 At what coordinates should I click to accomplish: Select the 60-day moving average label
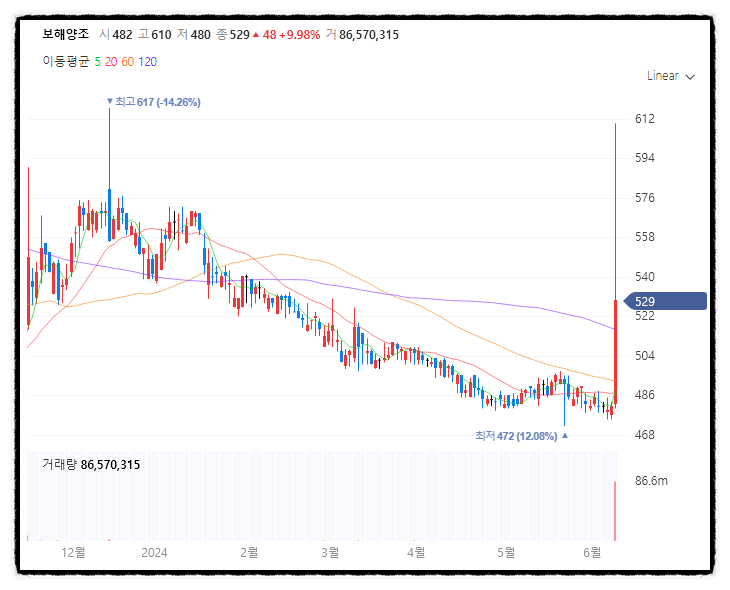point(128,61)
